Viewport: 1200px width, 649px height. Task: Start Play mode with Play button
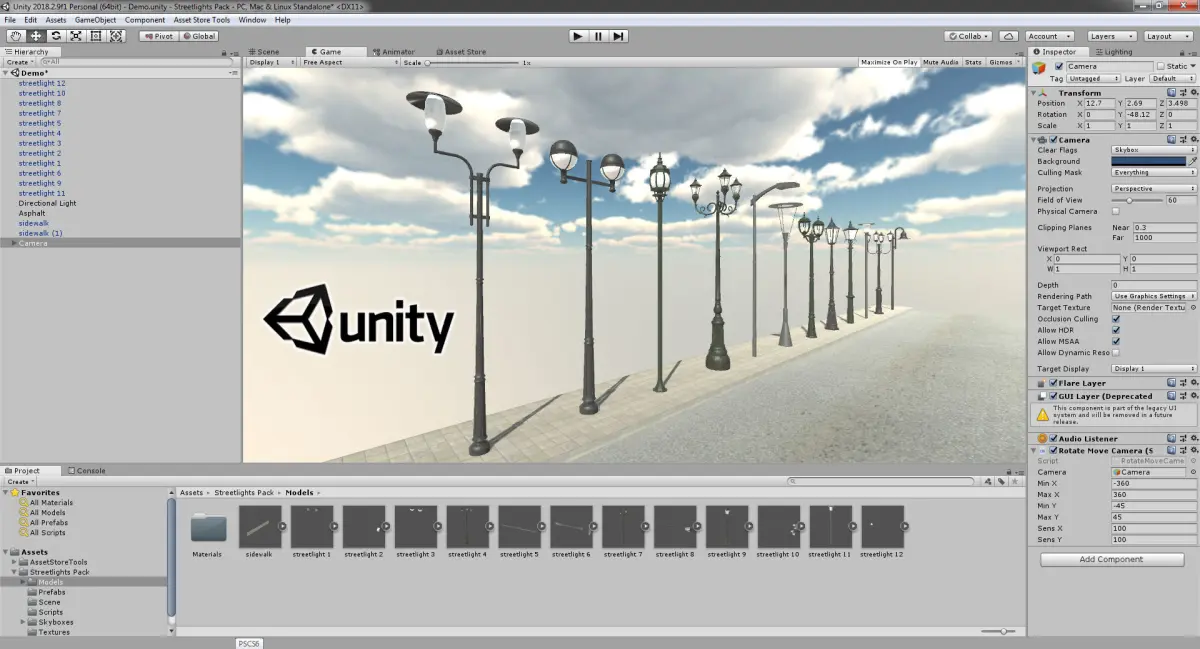tap(578, 36)
